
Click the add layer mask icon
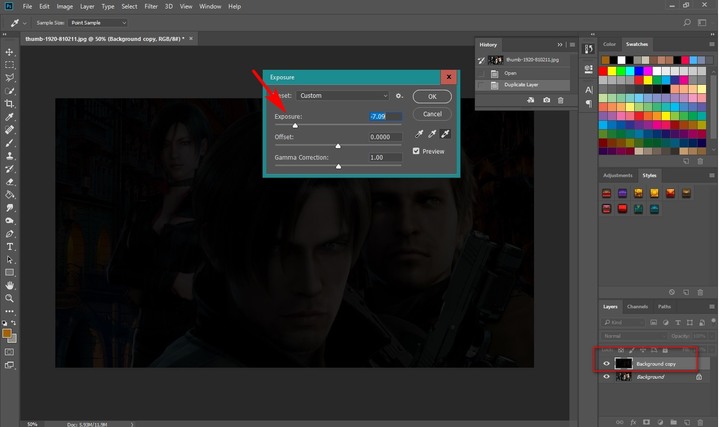click(647, 422)
